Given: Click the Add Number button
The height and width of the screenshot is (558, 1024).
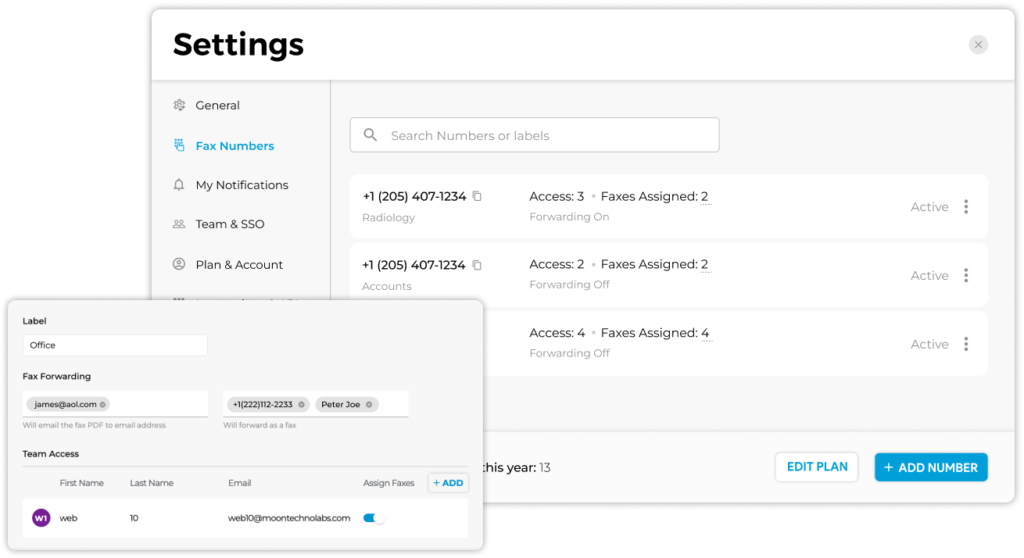Looking at the screenshot, I should pos(931,467).
